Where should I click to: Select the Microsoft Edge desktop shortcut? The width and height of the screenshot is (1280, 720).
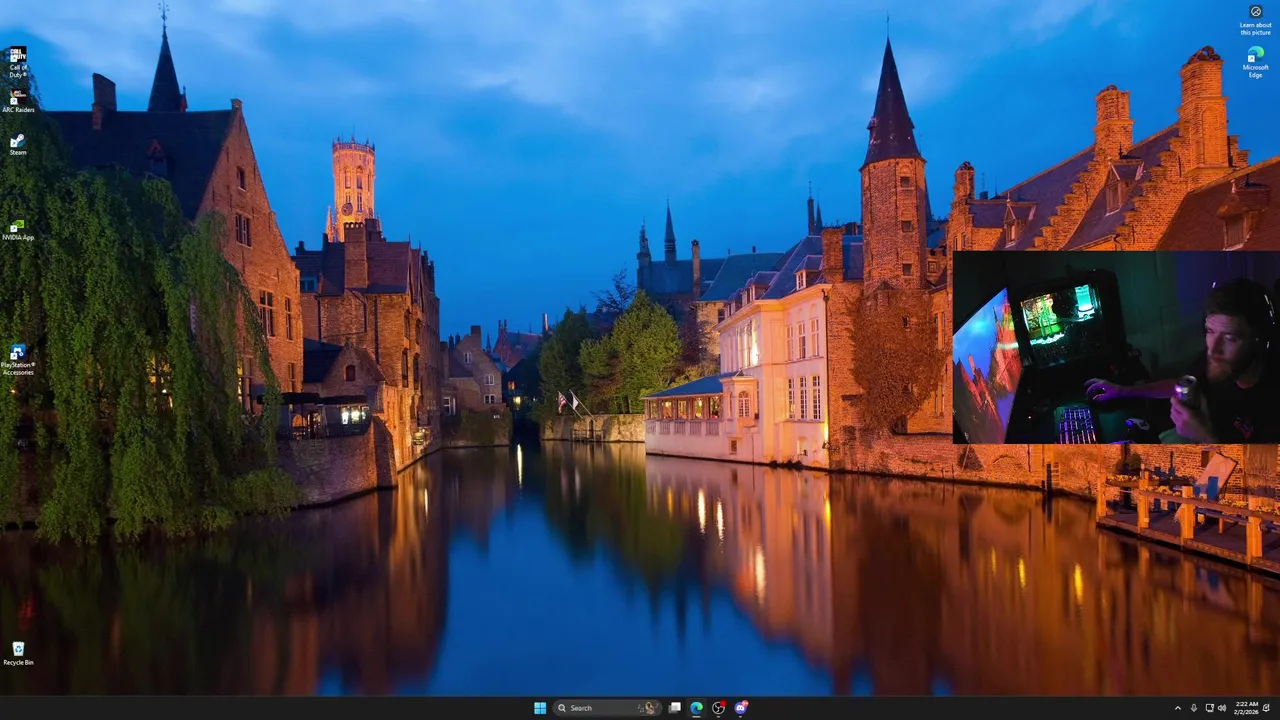(1256, 62)
